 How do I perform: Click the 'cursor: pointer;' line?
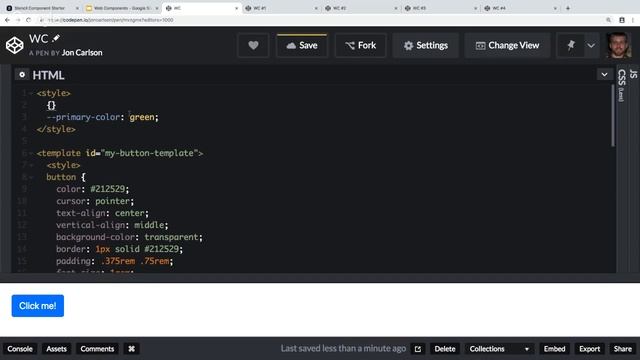(95, 201)
